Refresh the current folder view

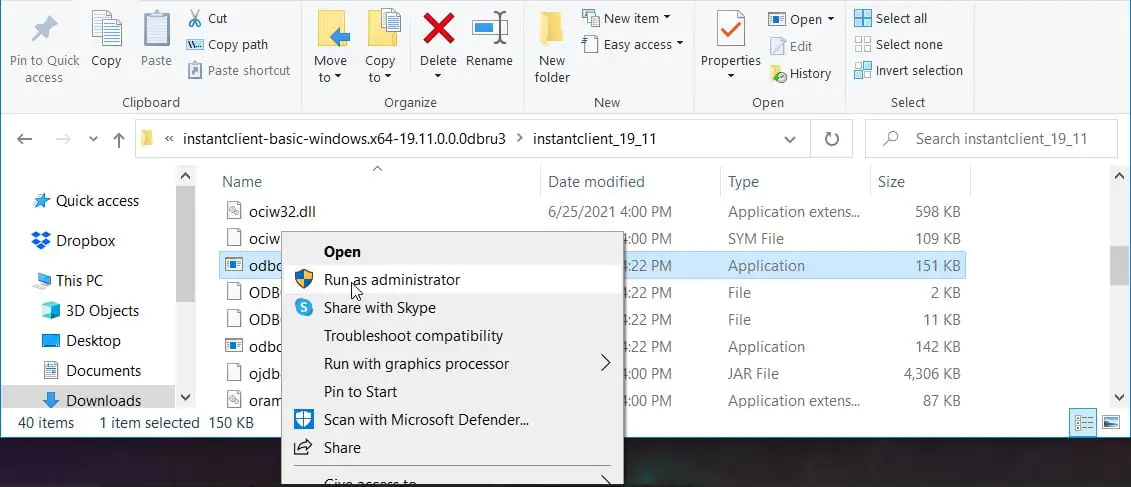point(831,139)
